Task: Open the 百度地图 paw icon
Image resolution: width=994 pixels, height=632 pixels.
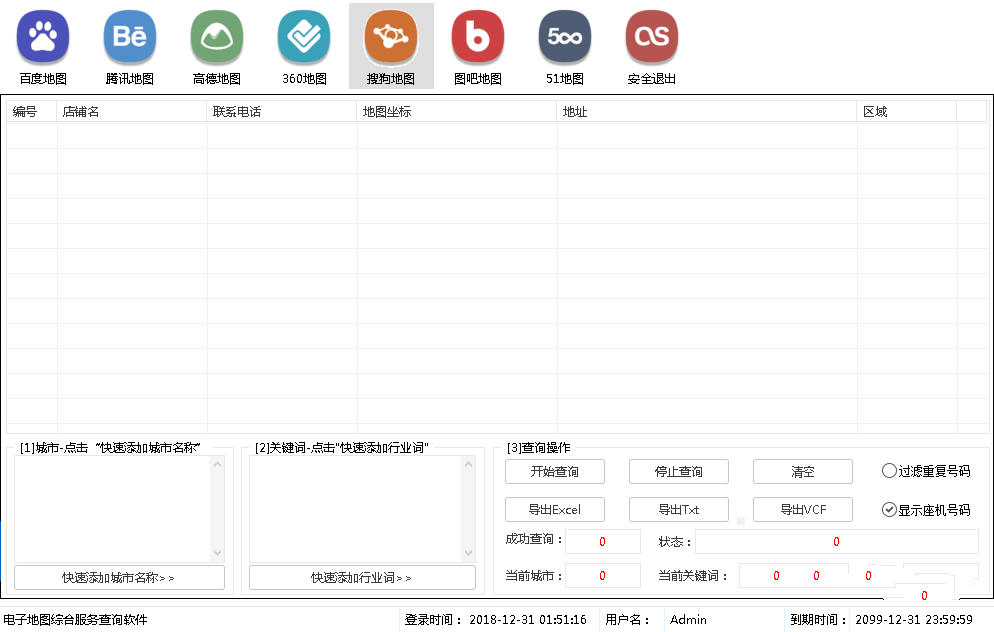Action: click(x=43, y=37)
